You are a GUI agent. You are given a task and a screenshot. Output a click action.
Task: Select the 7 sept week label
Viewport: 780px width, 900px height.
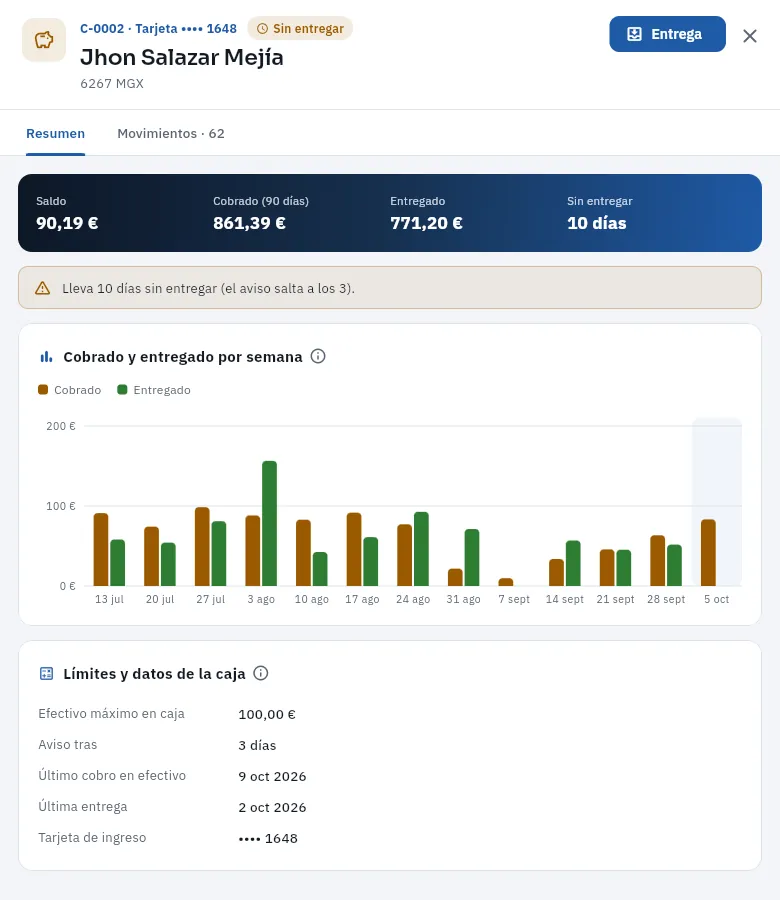(x=514, y=599)
